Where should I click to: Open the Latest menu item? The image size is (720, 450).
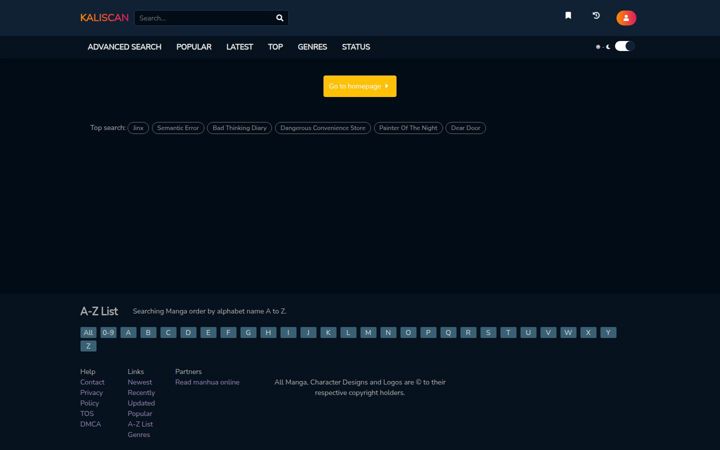pos(239,47)
